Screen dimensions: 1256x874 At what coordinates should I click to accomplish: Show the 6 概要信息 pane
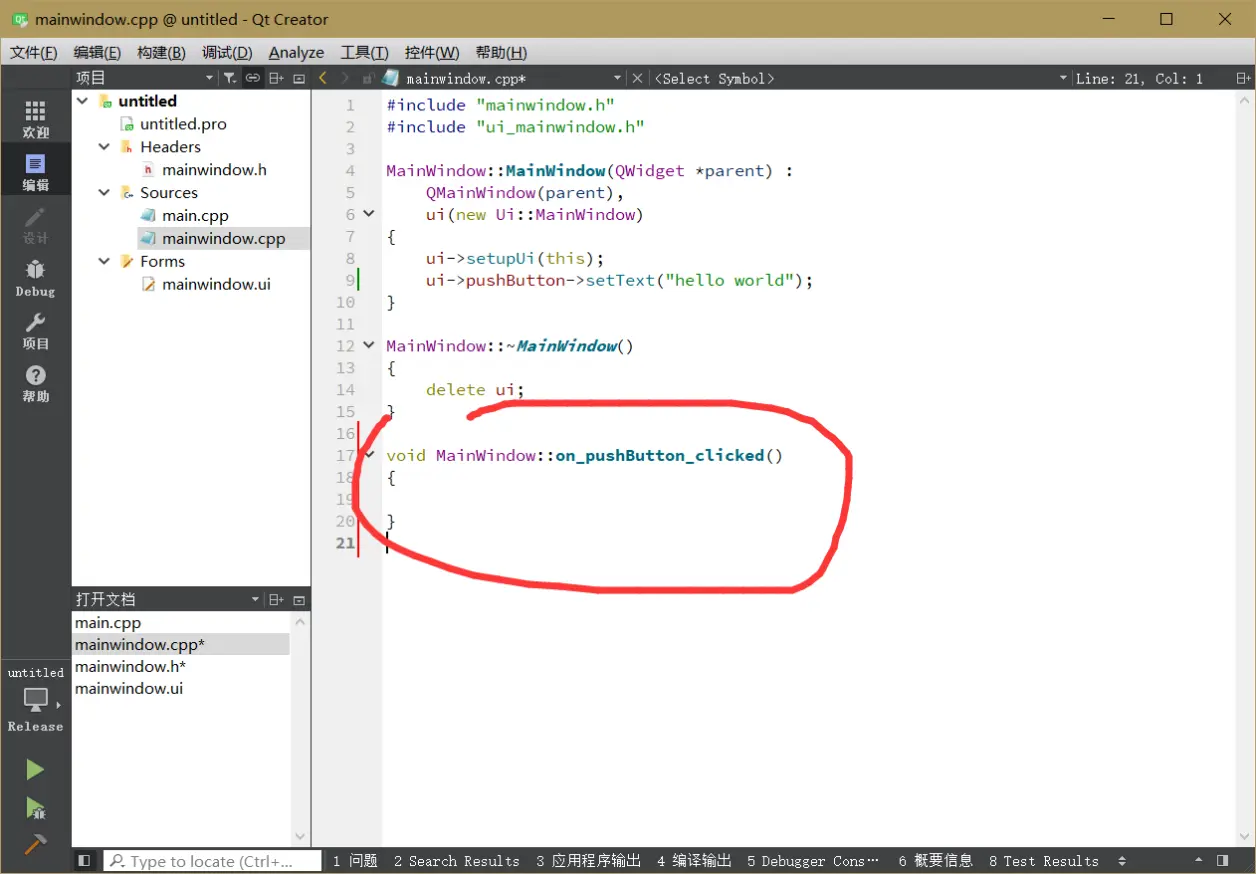(x=935, y=860)
